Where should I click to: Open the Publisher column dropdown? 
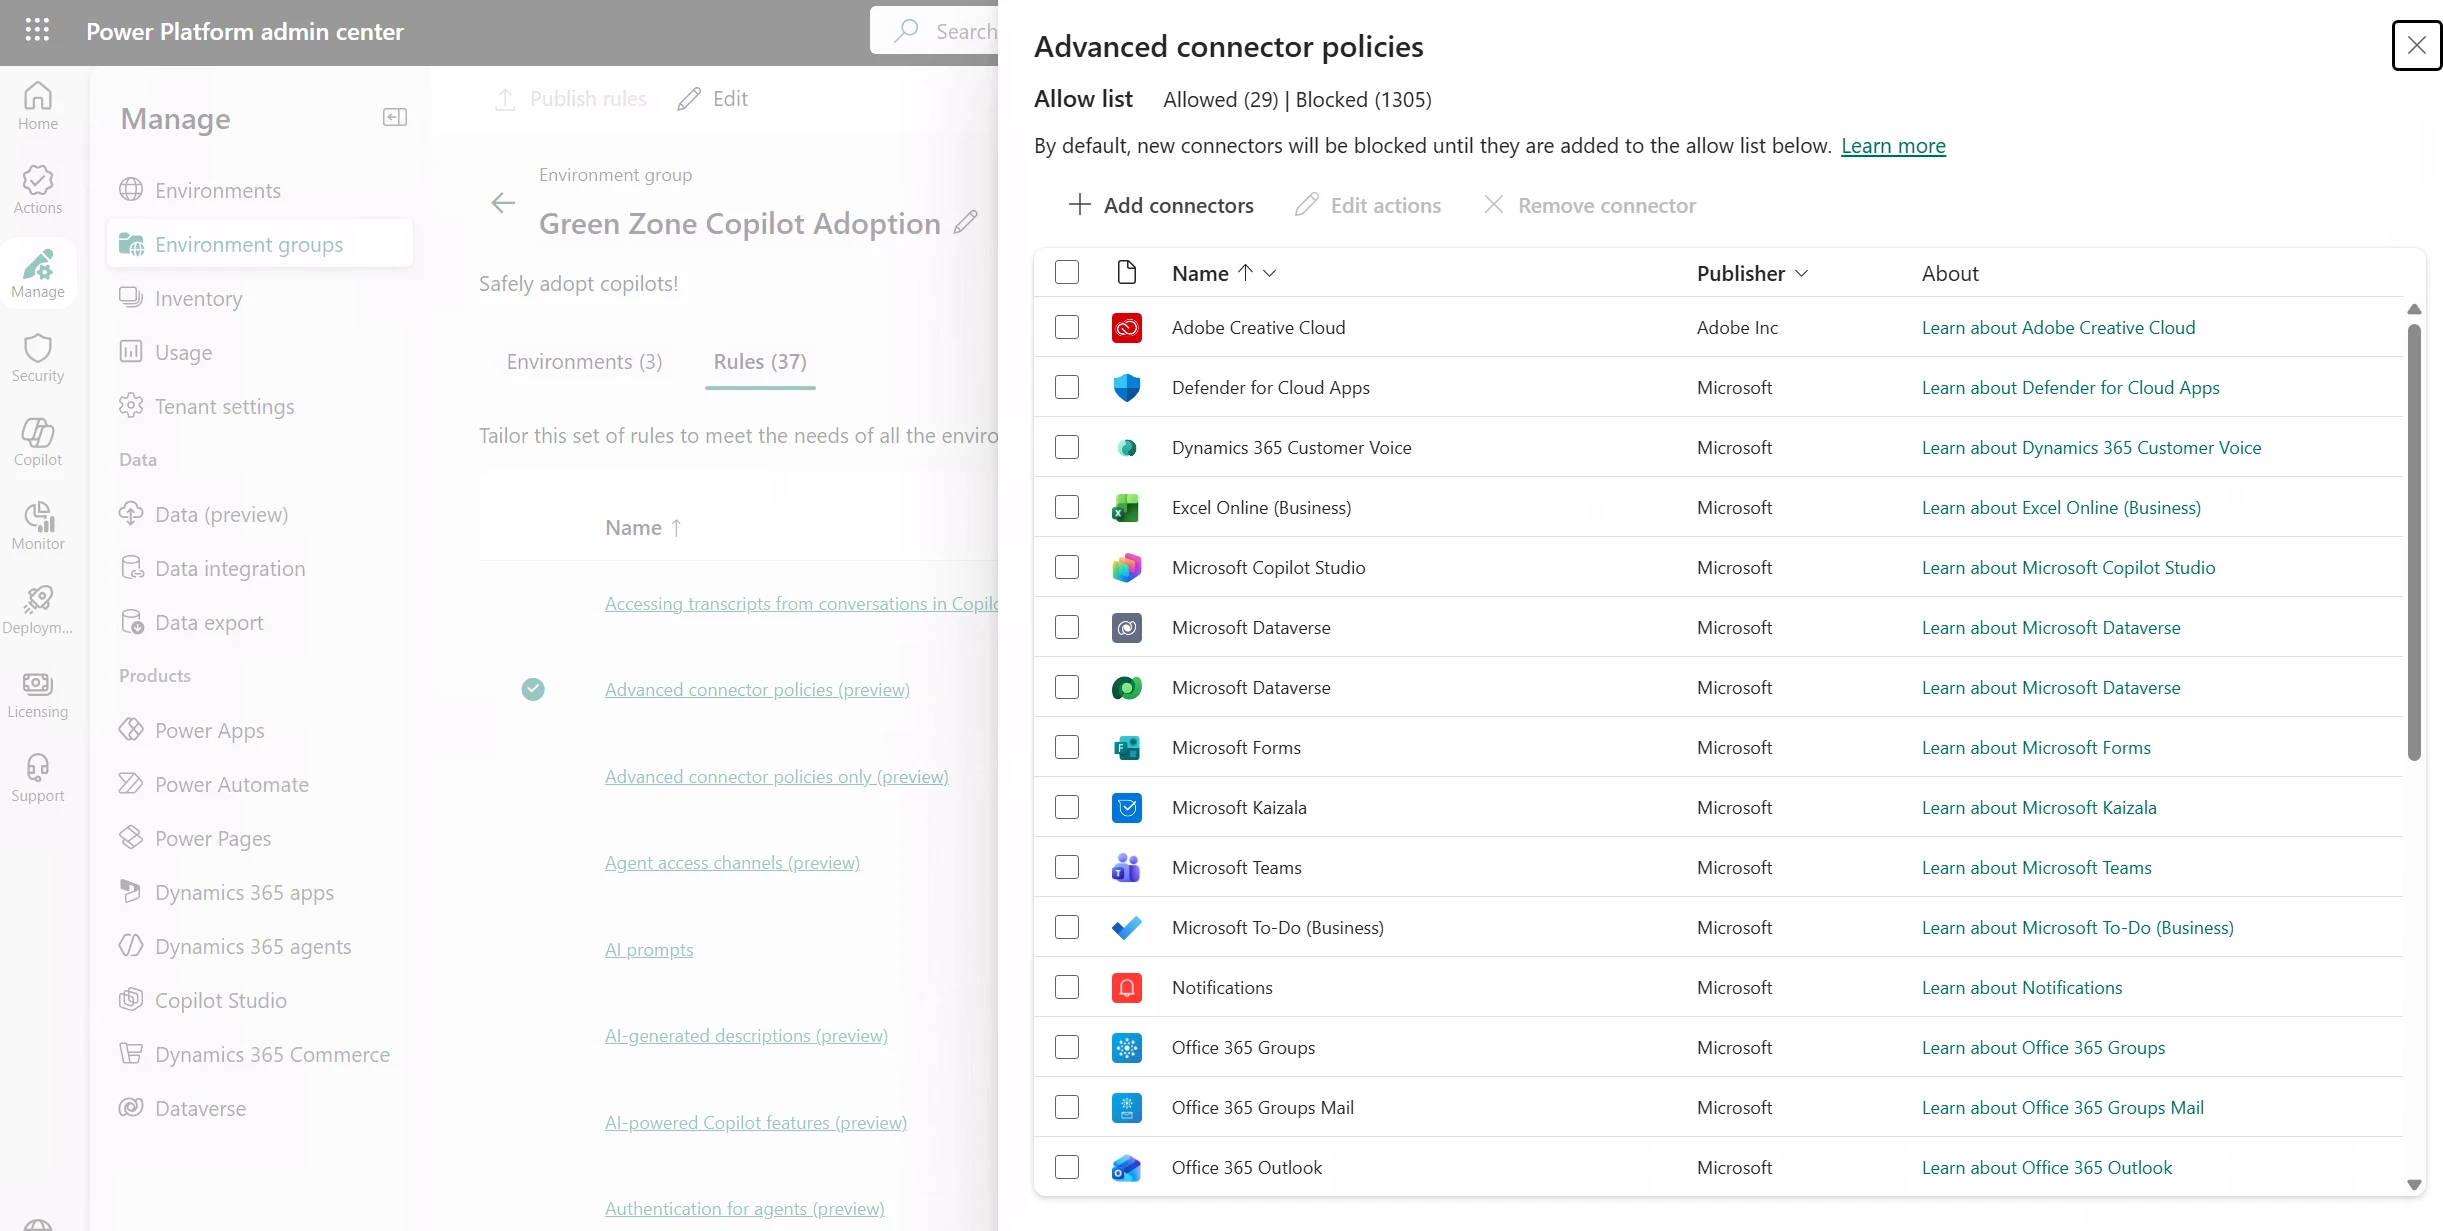tap(1802, 273)
